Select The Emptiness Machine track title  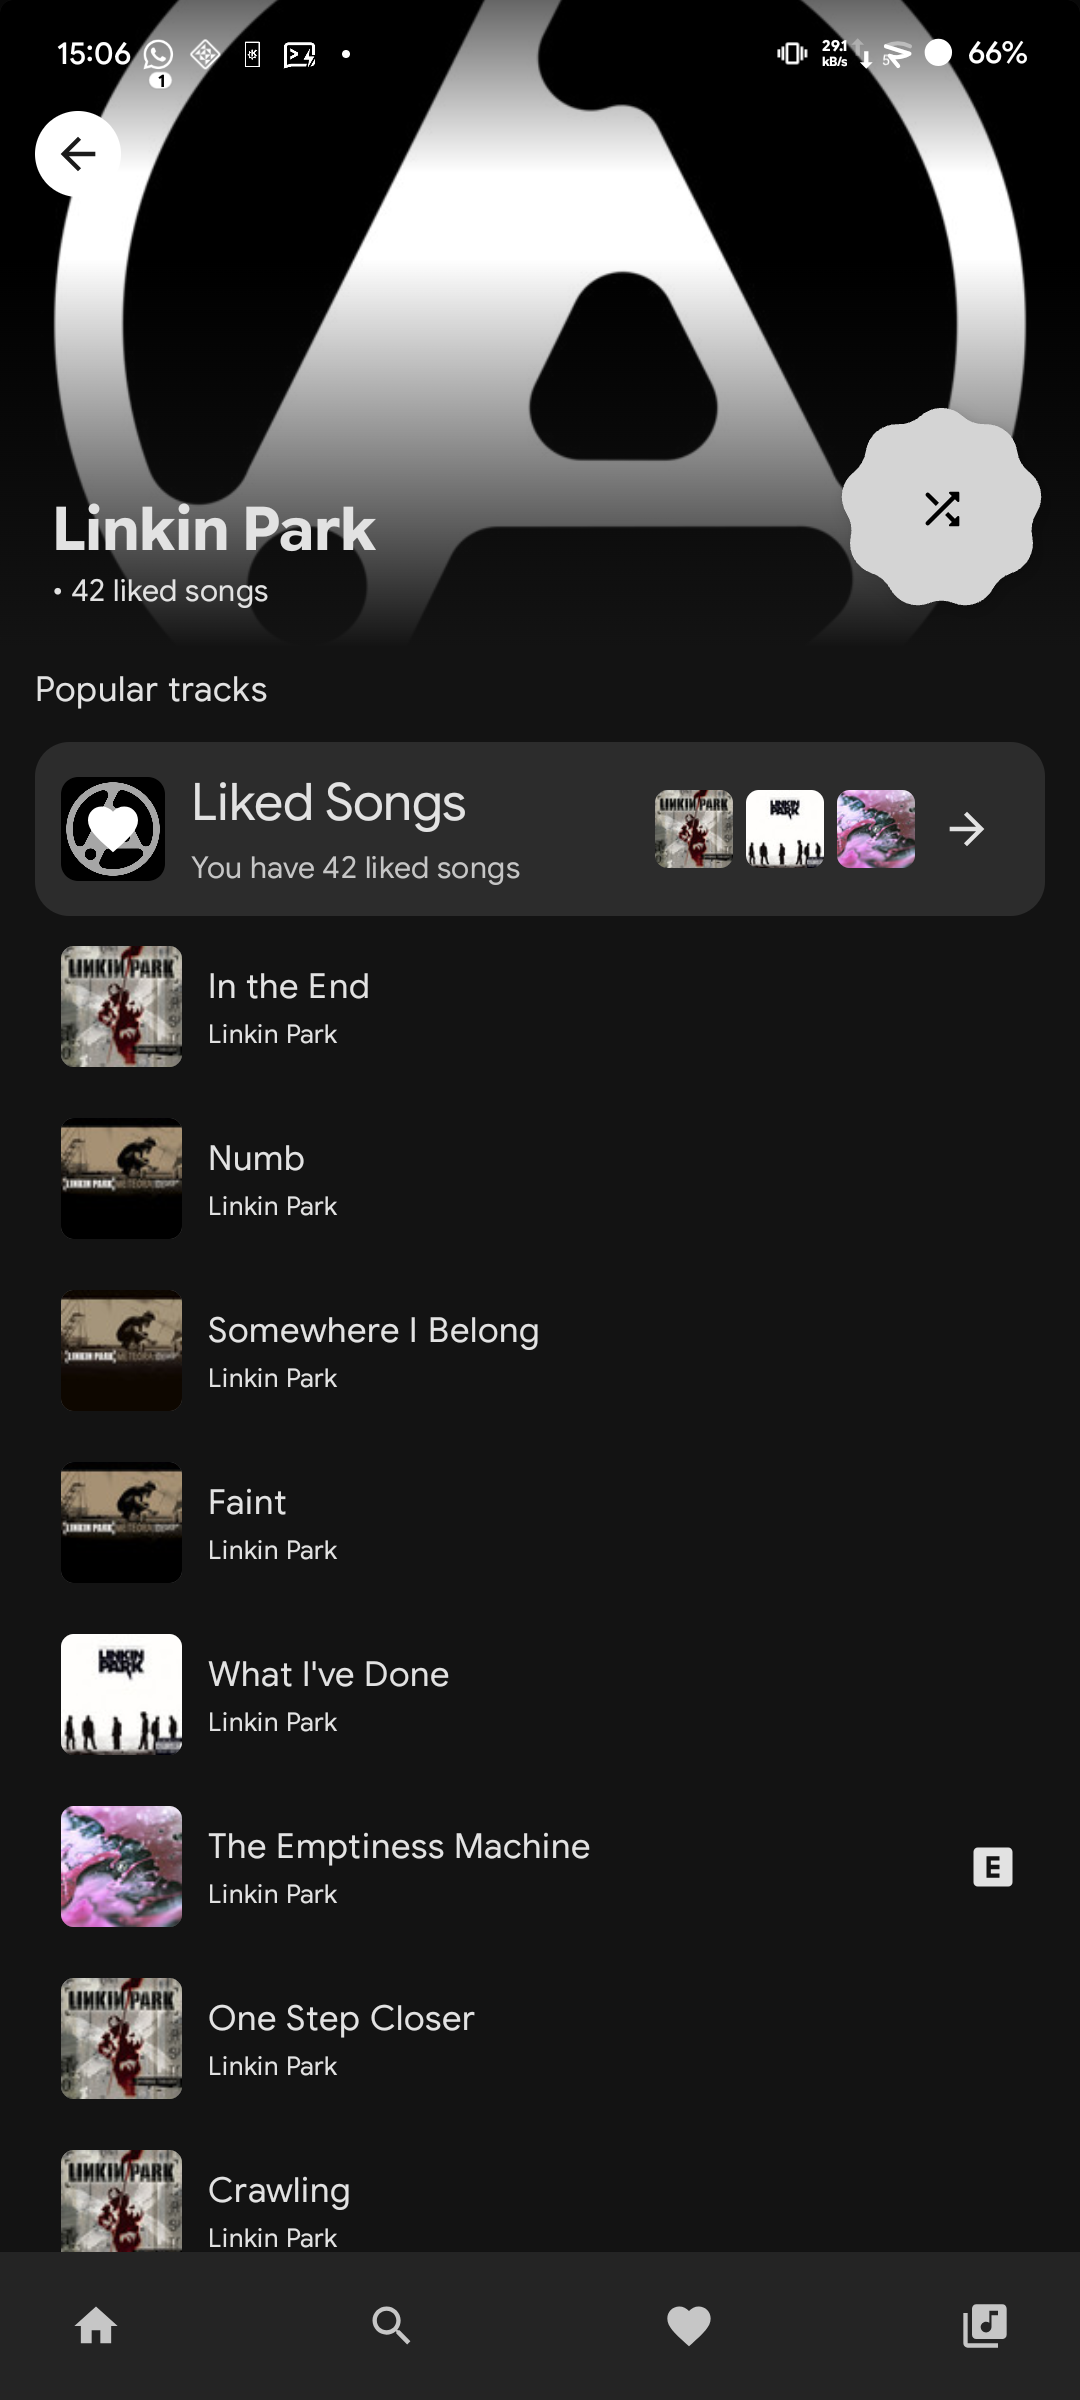click(x=399, y=1846)
